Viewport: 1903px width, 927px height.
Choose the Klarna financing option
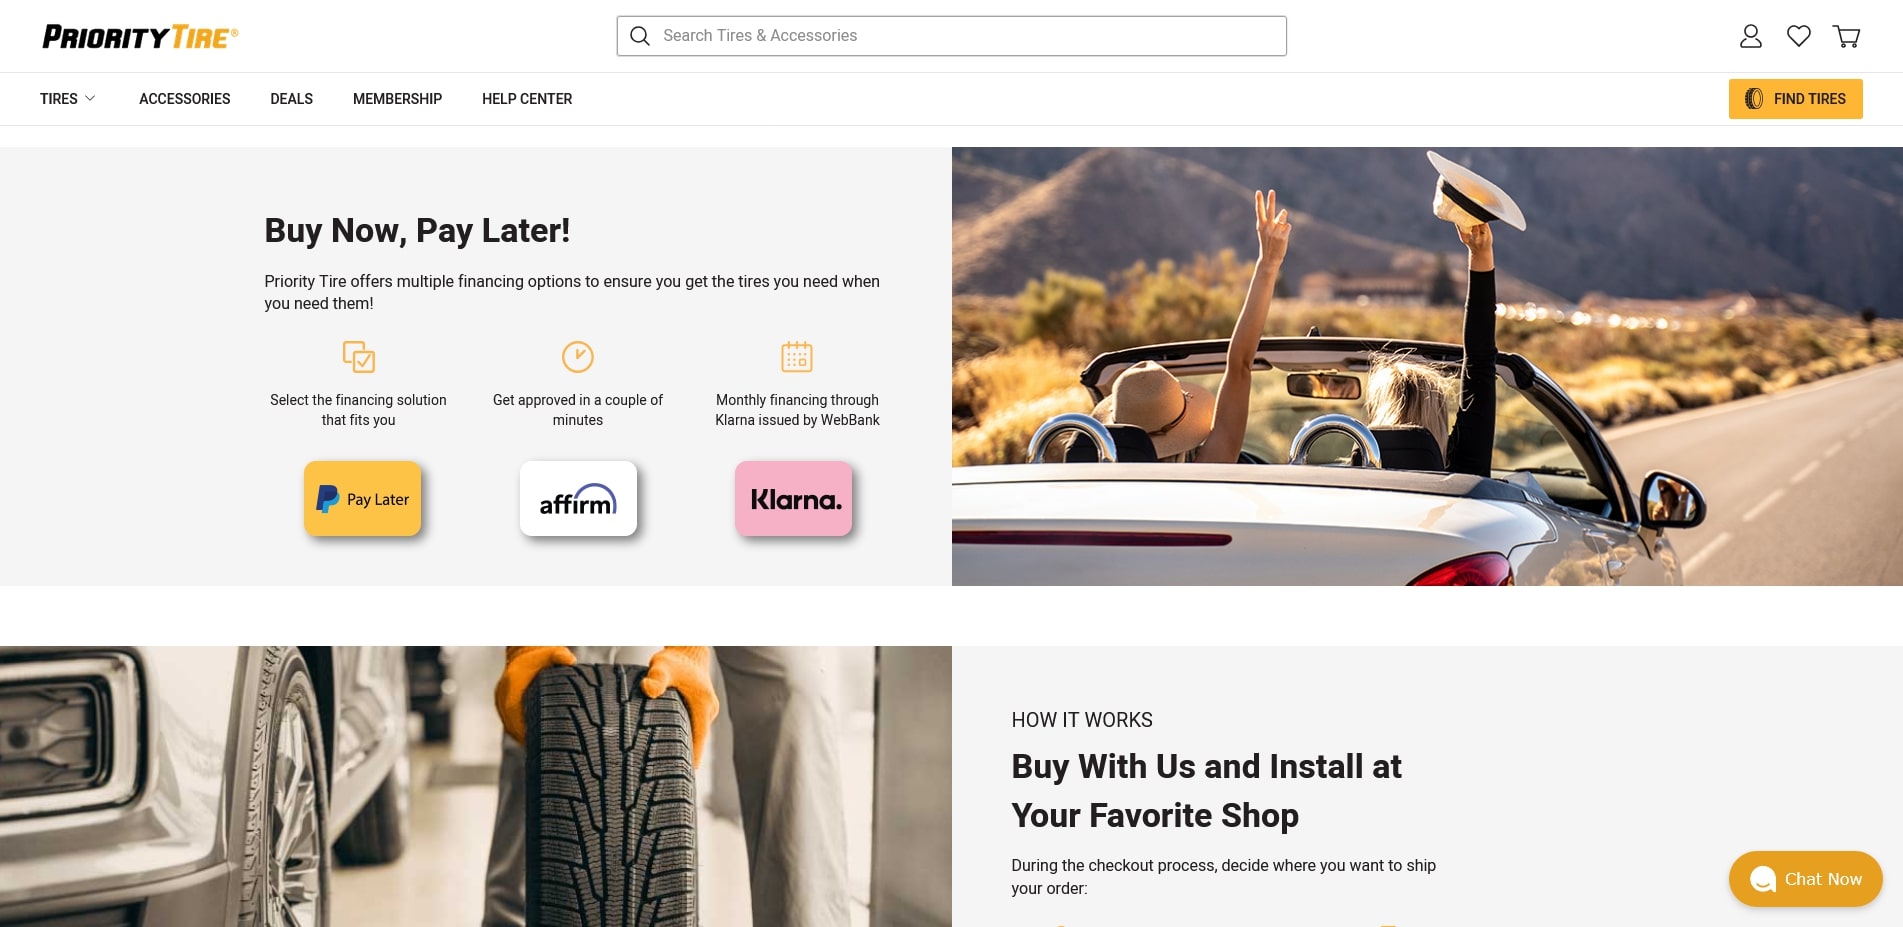[x=794, y=499]
